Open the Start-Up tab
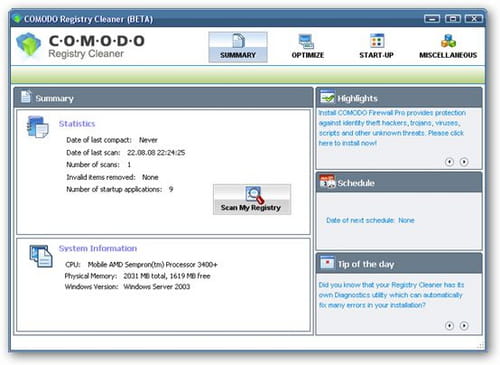This screenshot has width=500, height=365. (376, 47)
